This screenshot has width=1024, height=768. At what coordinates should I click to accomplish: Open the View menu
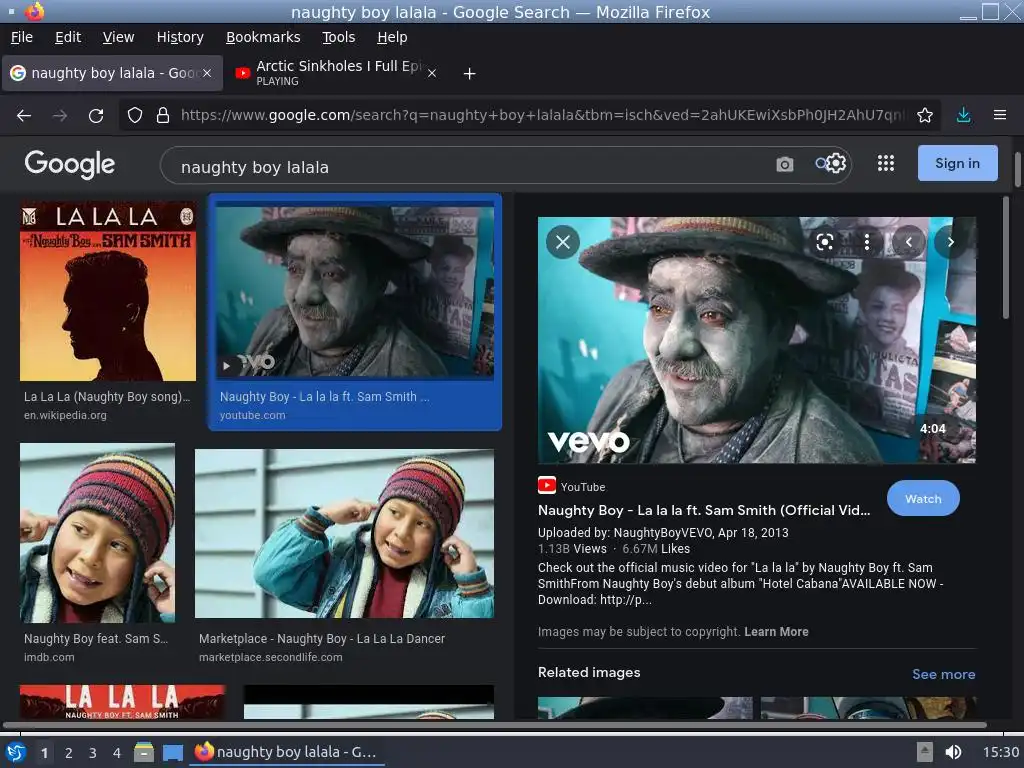point(118,37)
